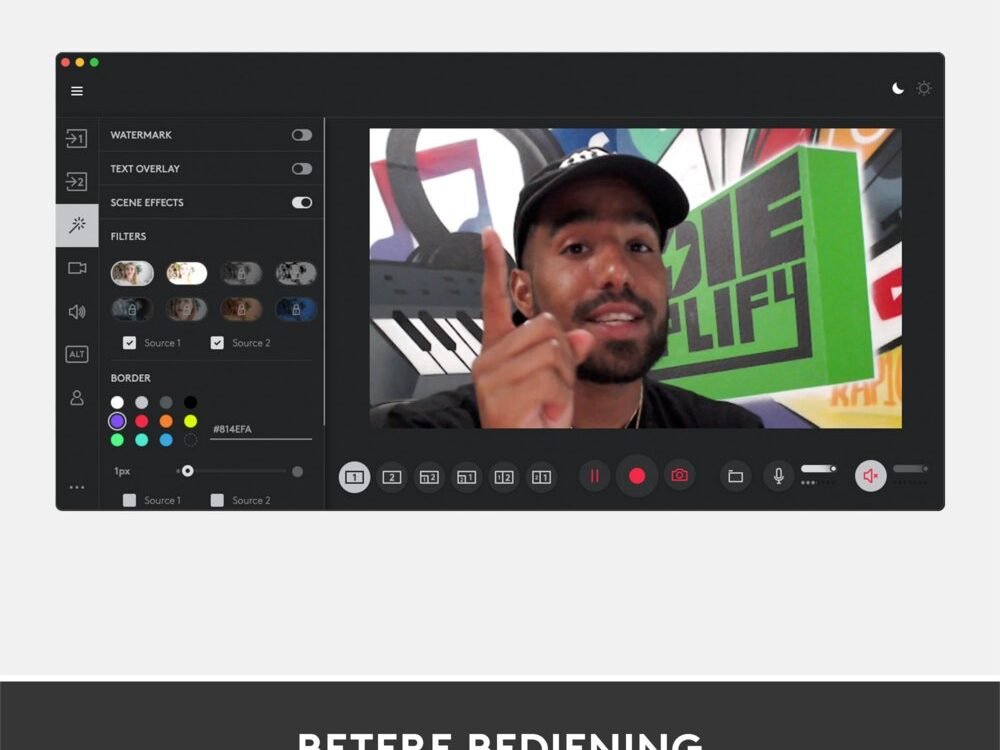Take a snapshot with the camera icon

coord(680,476)
